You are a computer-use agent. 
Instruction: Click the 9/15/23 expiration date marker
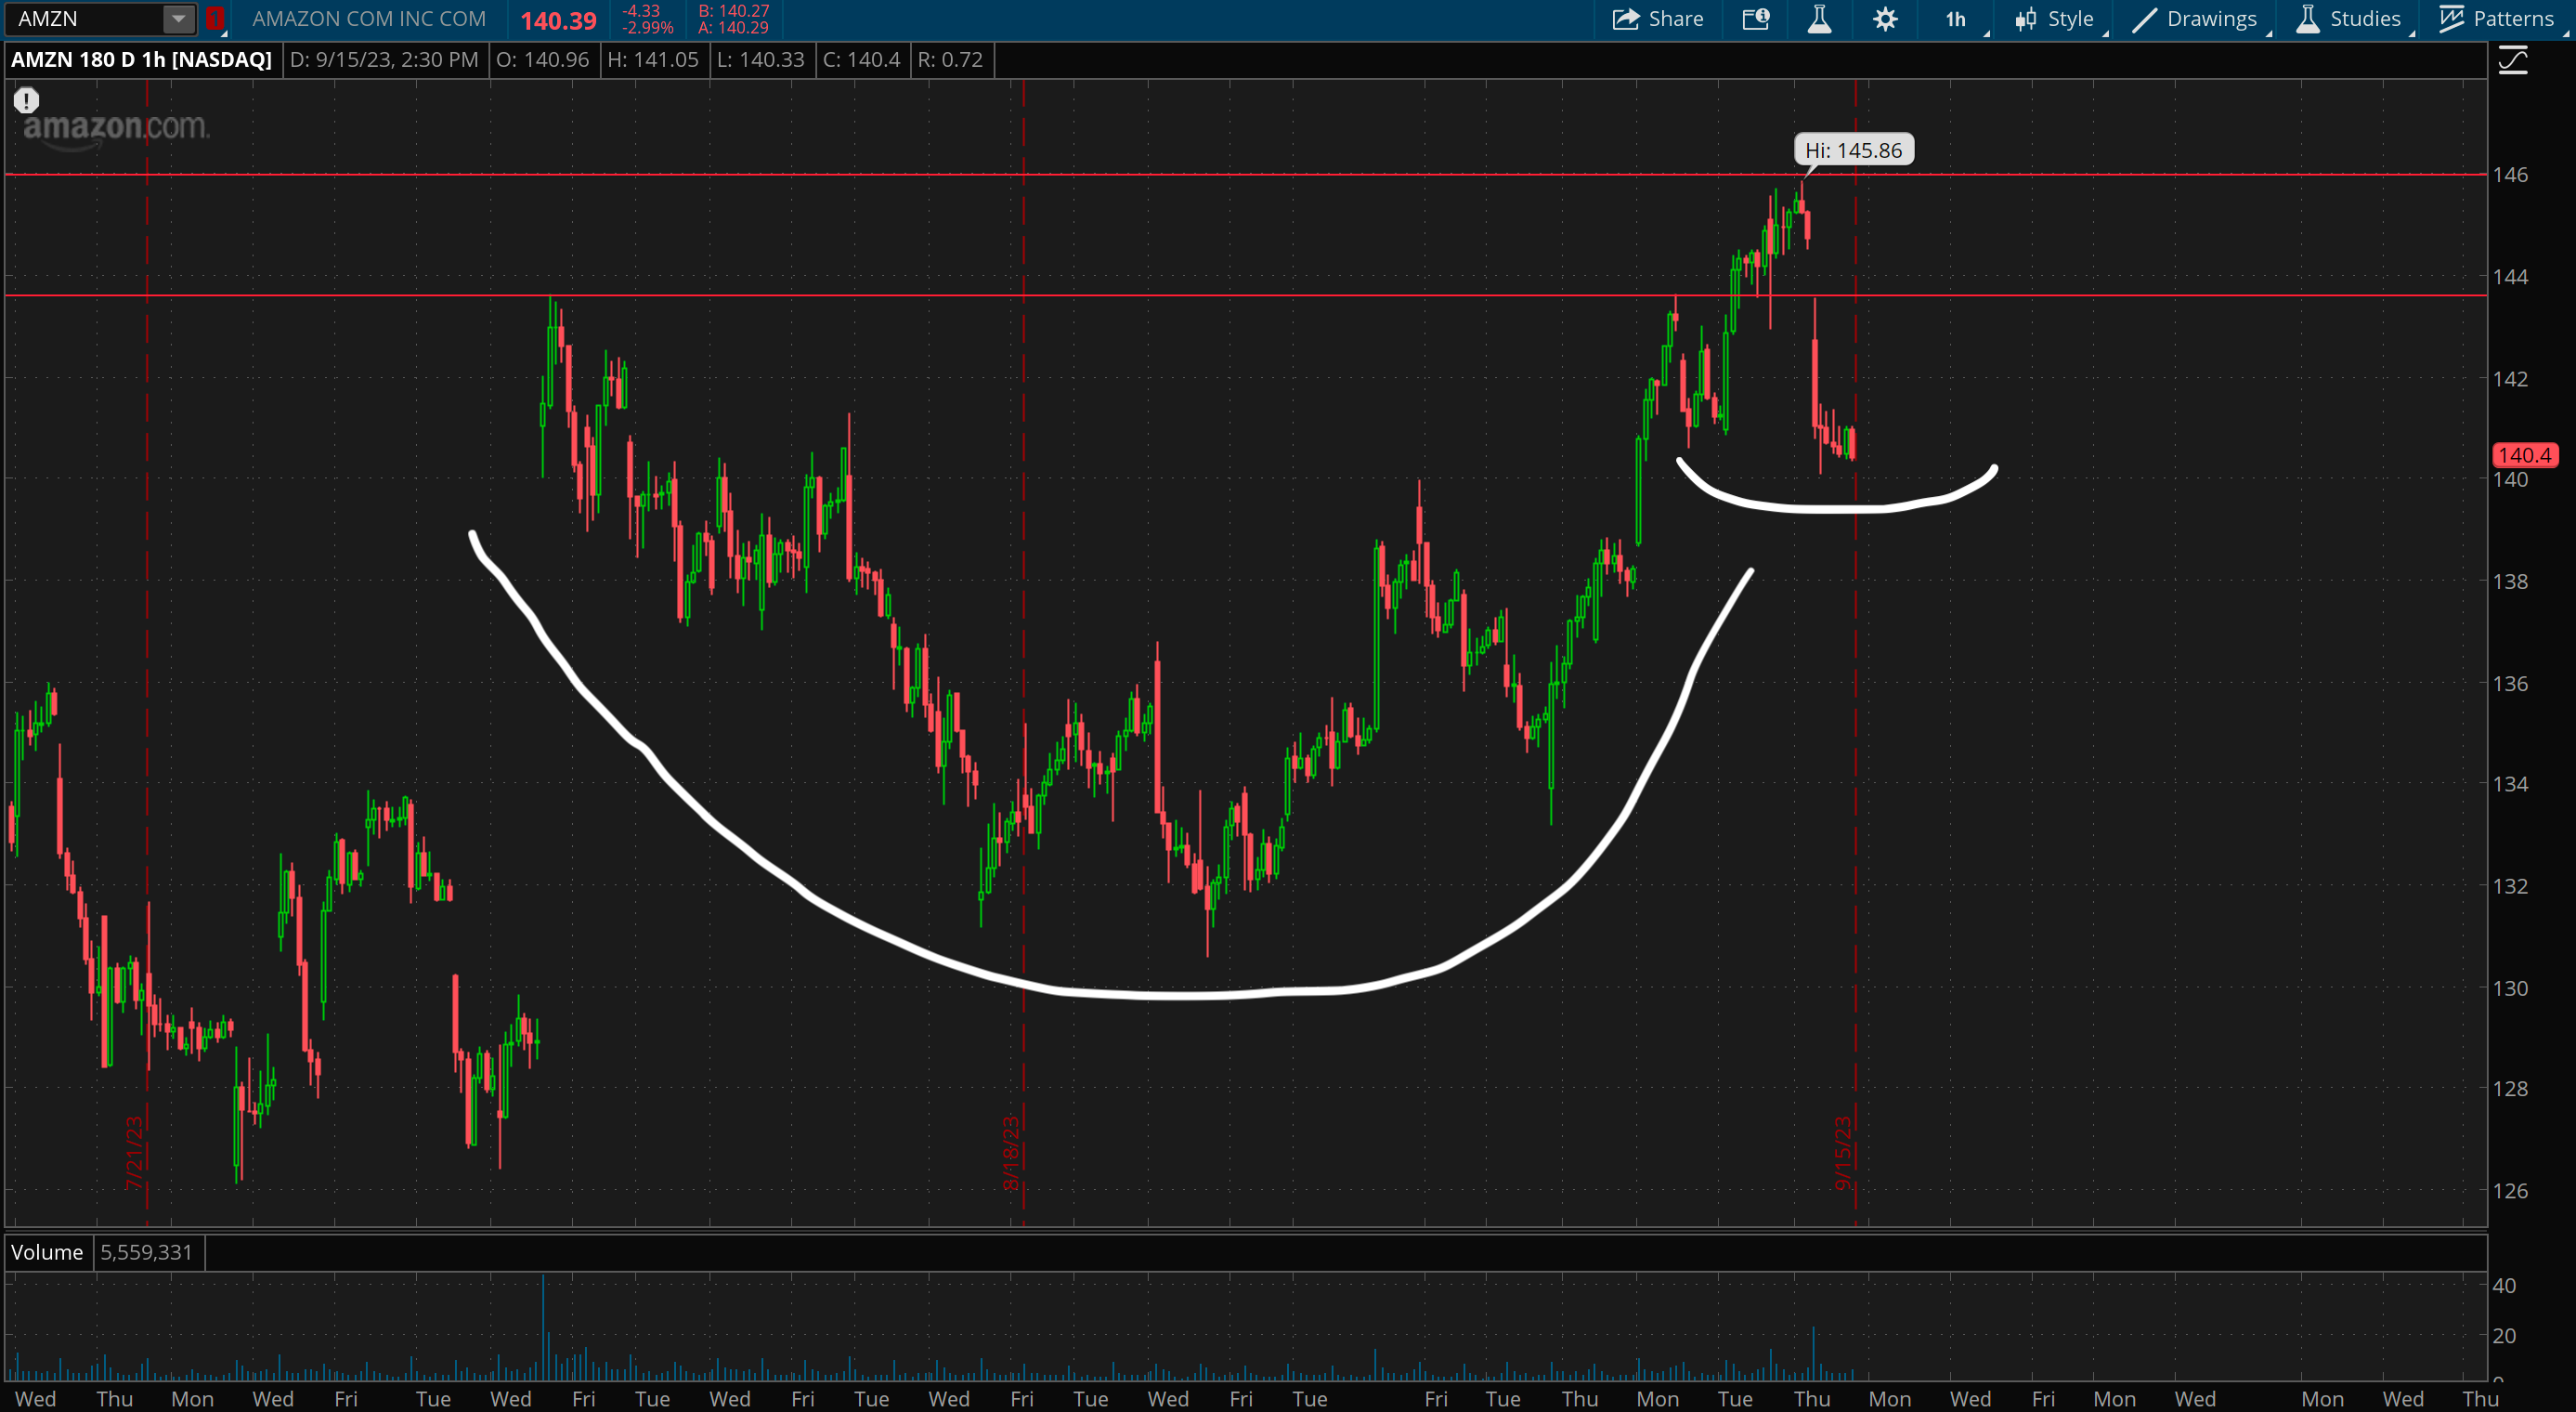[1843, 1154]
